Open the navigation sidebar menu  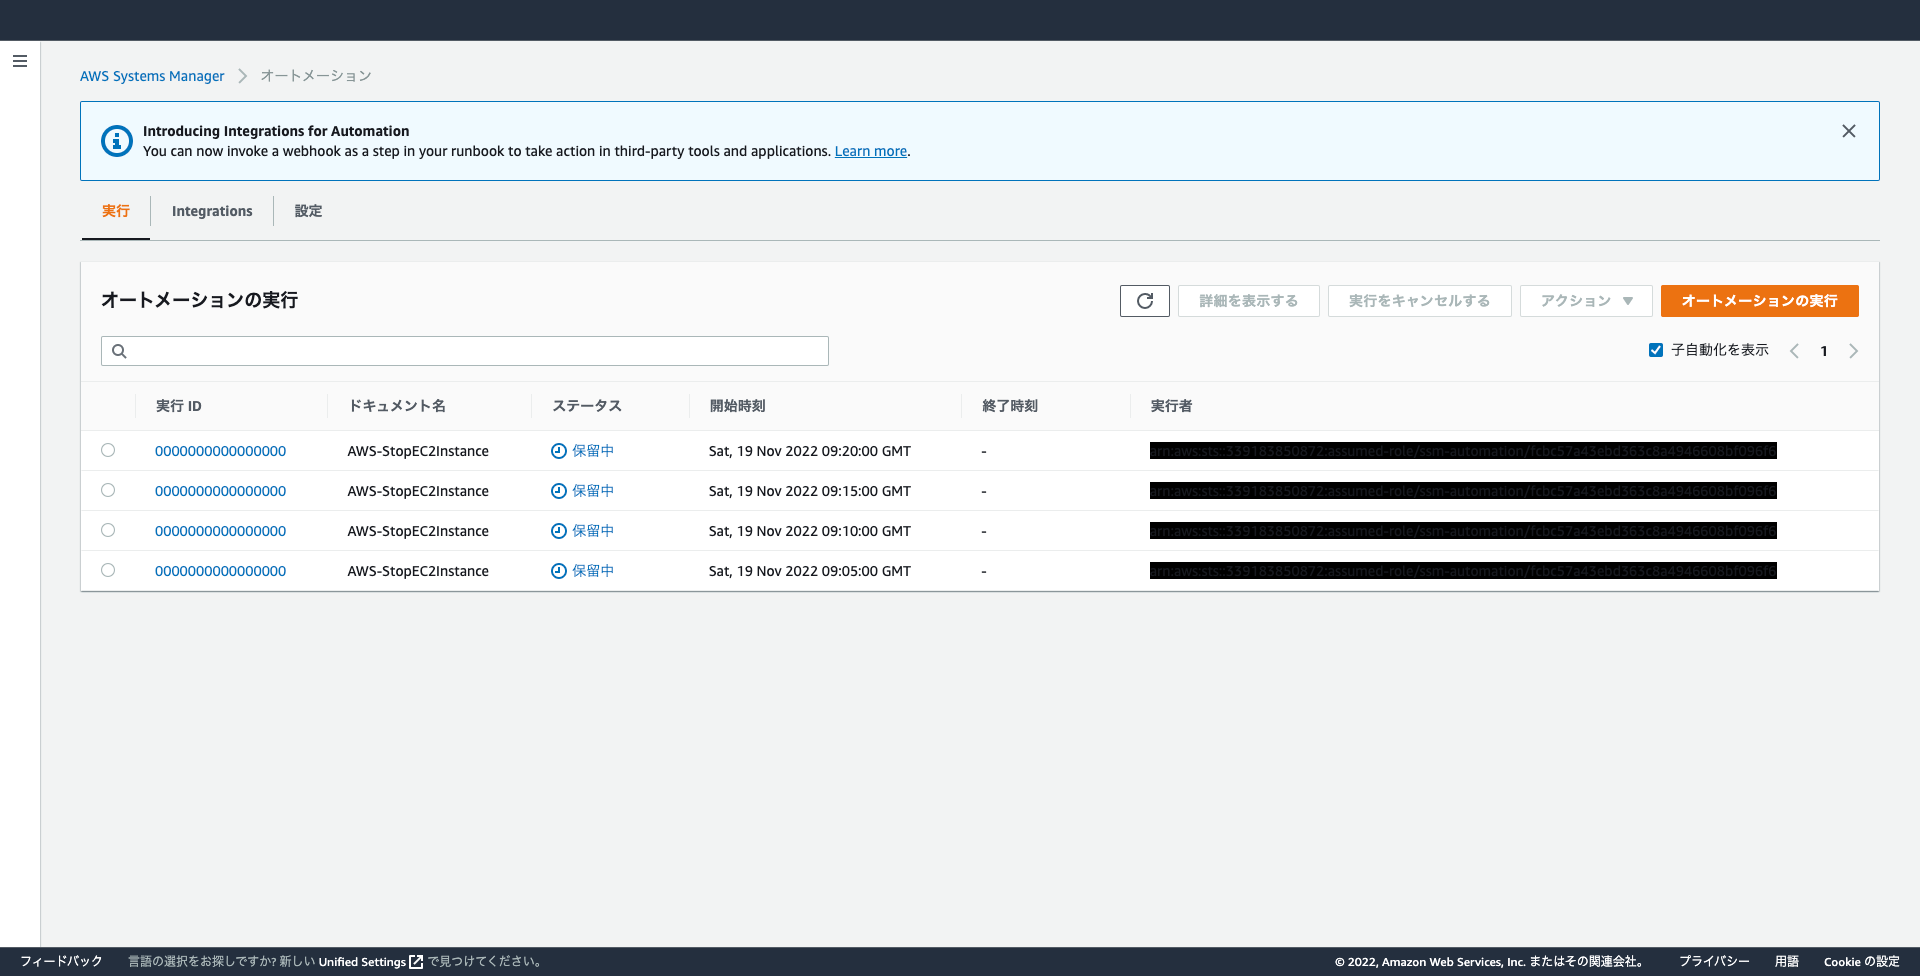(20, 61)
